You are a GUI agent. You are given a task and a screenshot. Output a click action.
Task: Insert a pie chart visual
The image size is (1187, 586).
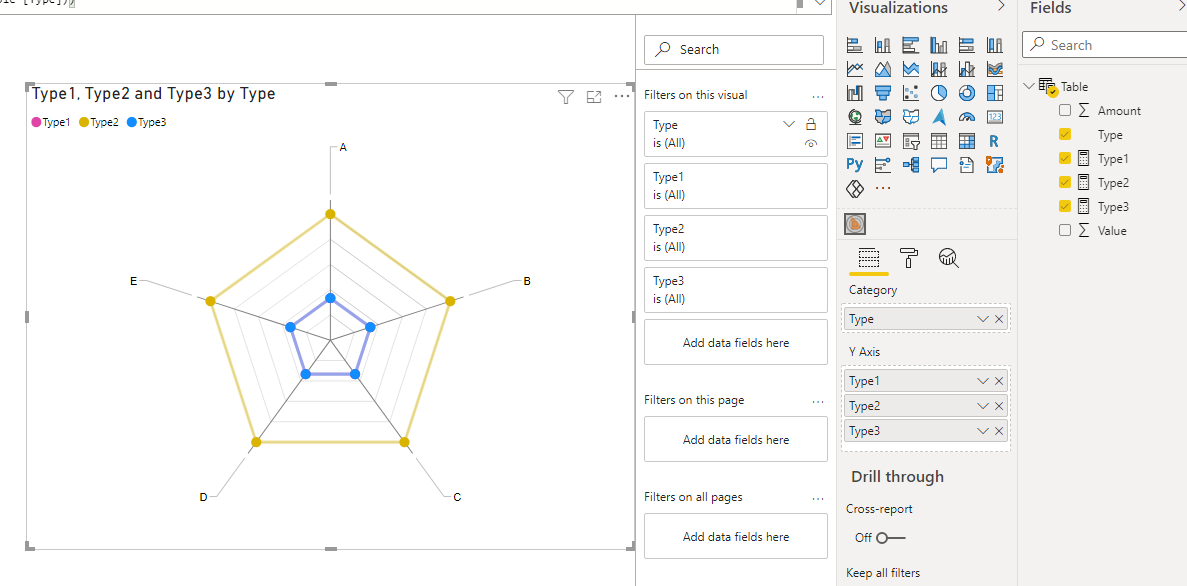[x=939, y=93]
